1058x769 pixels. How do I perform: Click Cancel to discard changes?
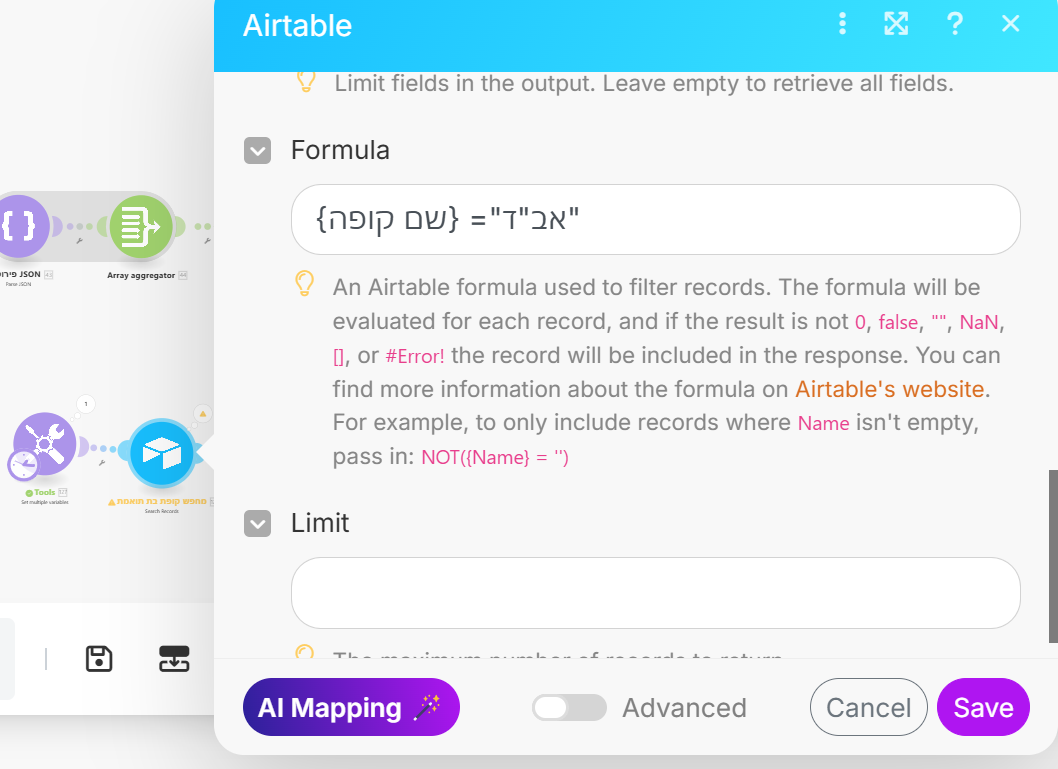tap(868, 708)
